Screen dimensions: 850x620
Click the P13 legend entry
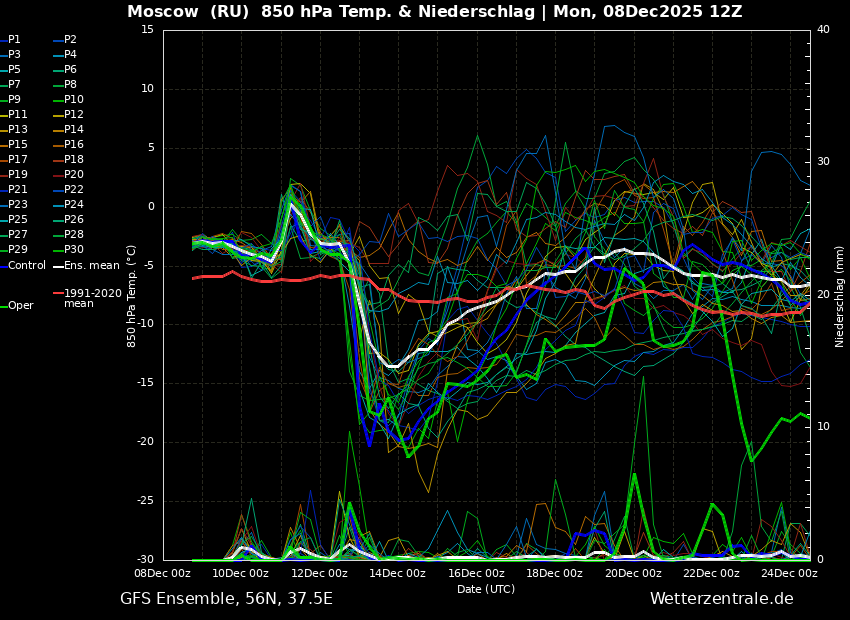click(18, 130)
